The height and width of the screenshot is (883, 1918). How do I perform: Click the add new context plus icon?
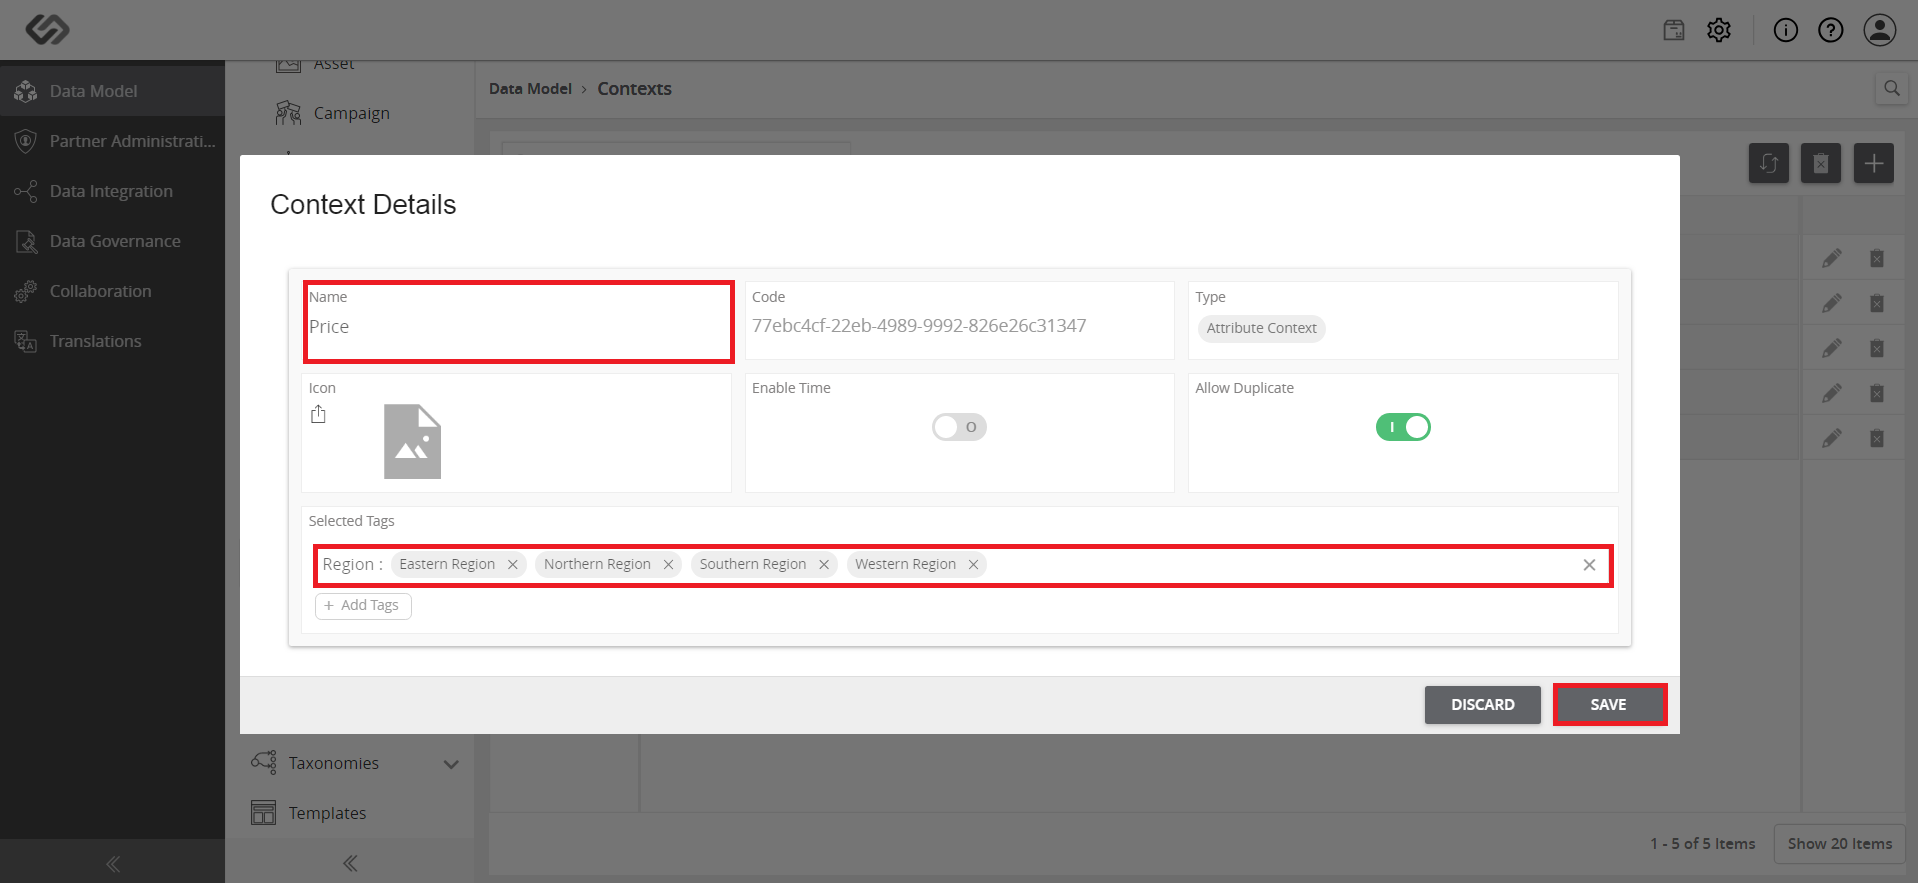1874,163
